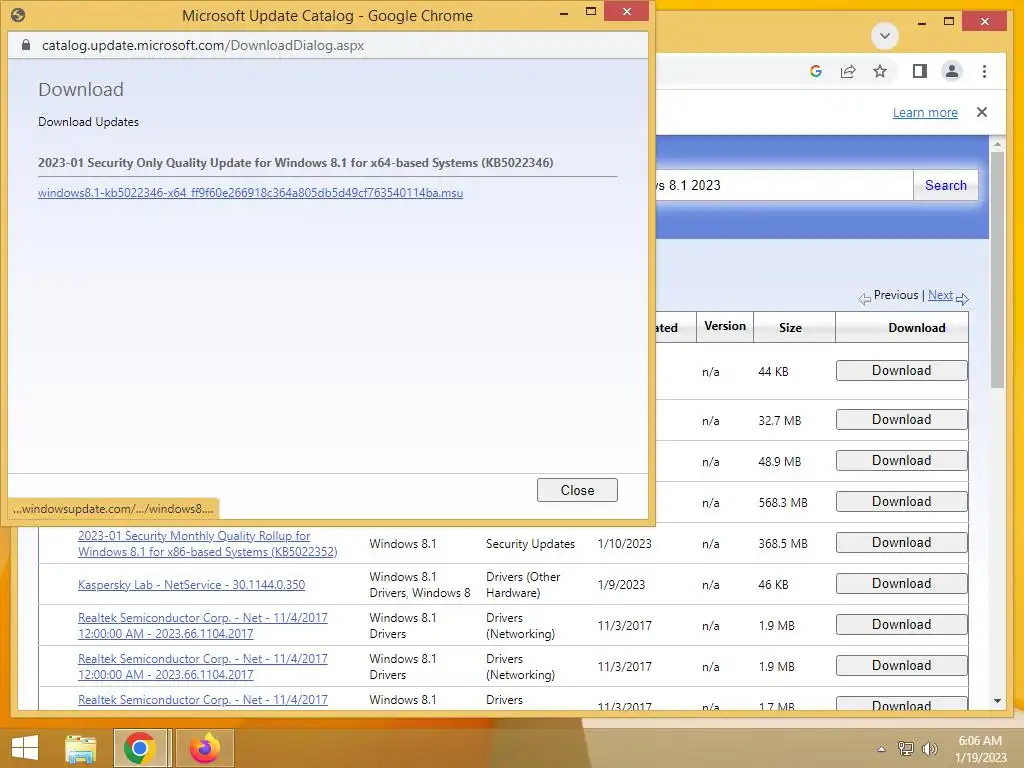1024x768 pixels.
Task: Click the windows8.1-kb5022346-x64 .msu download link
Action: (x=250, y=193)
